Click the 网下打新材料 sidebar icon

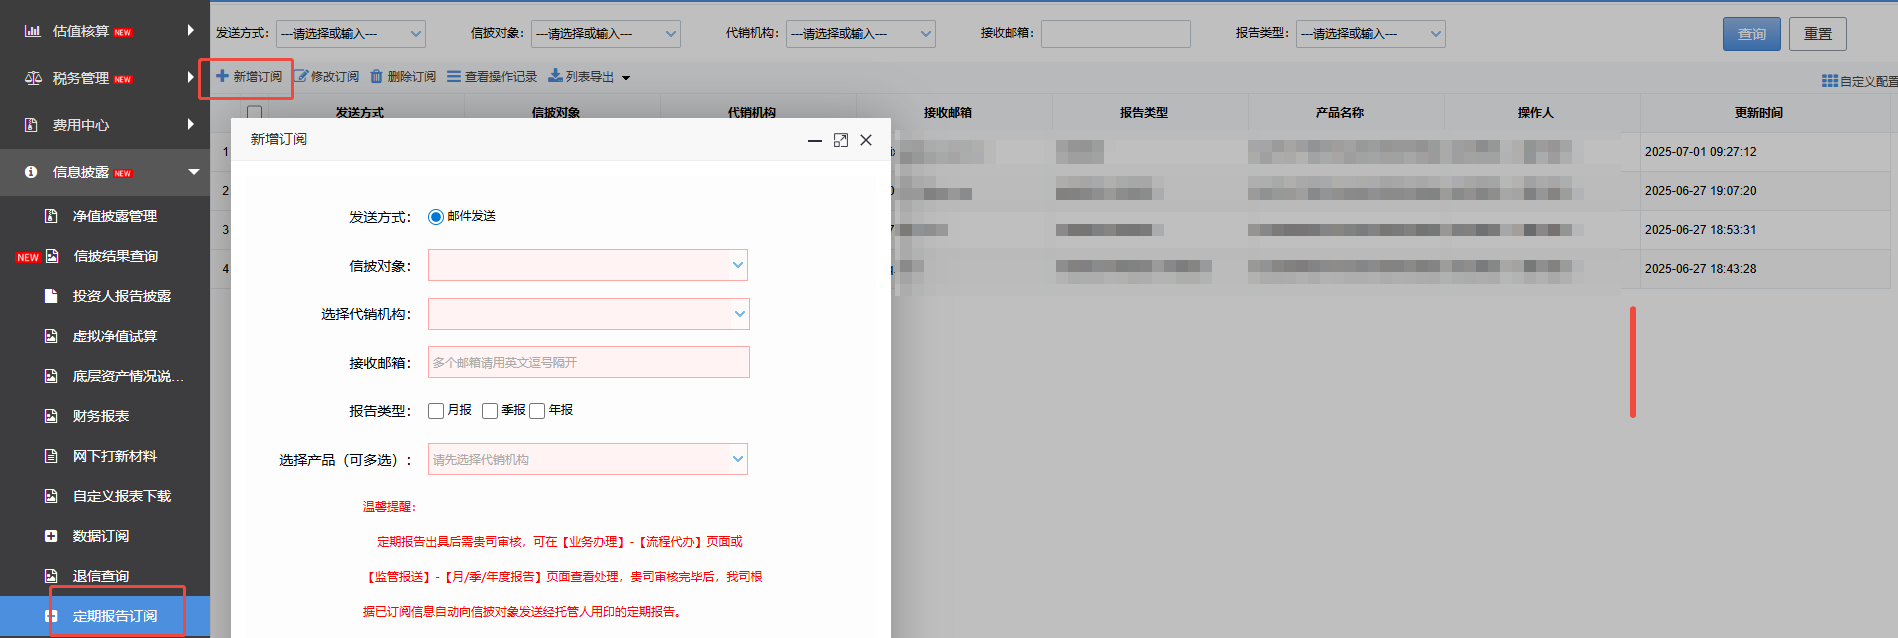[51, 456]
